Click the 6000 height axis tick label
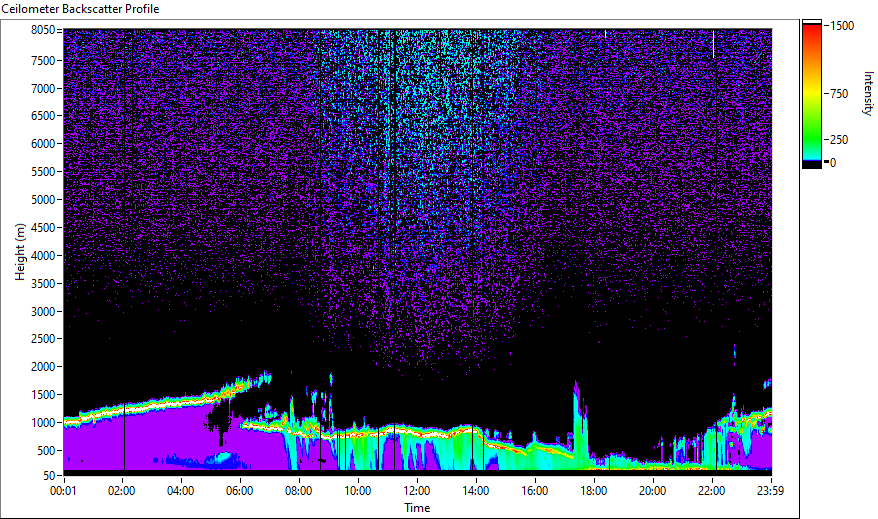The height and width of the screenshot is (519, 878). pos(43,144)
